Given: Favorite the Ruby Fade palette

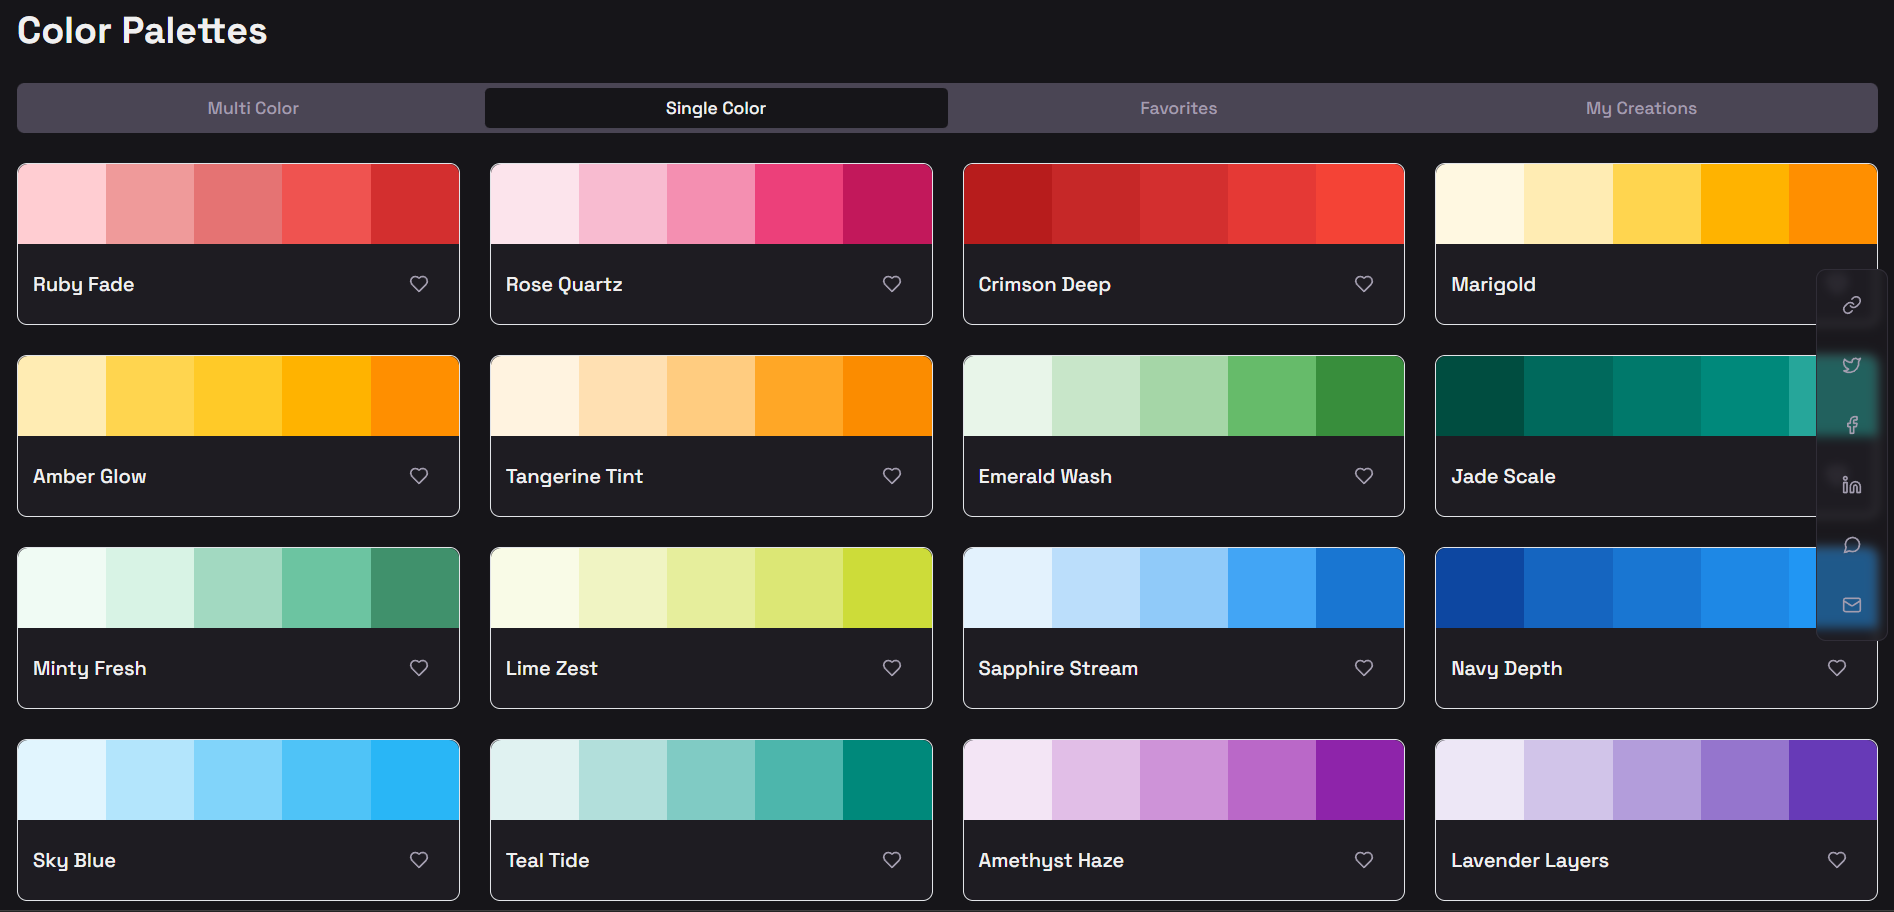Looking at the screenshot, I should pyautogui.click(x=418, y=284).
